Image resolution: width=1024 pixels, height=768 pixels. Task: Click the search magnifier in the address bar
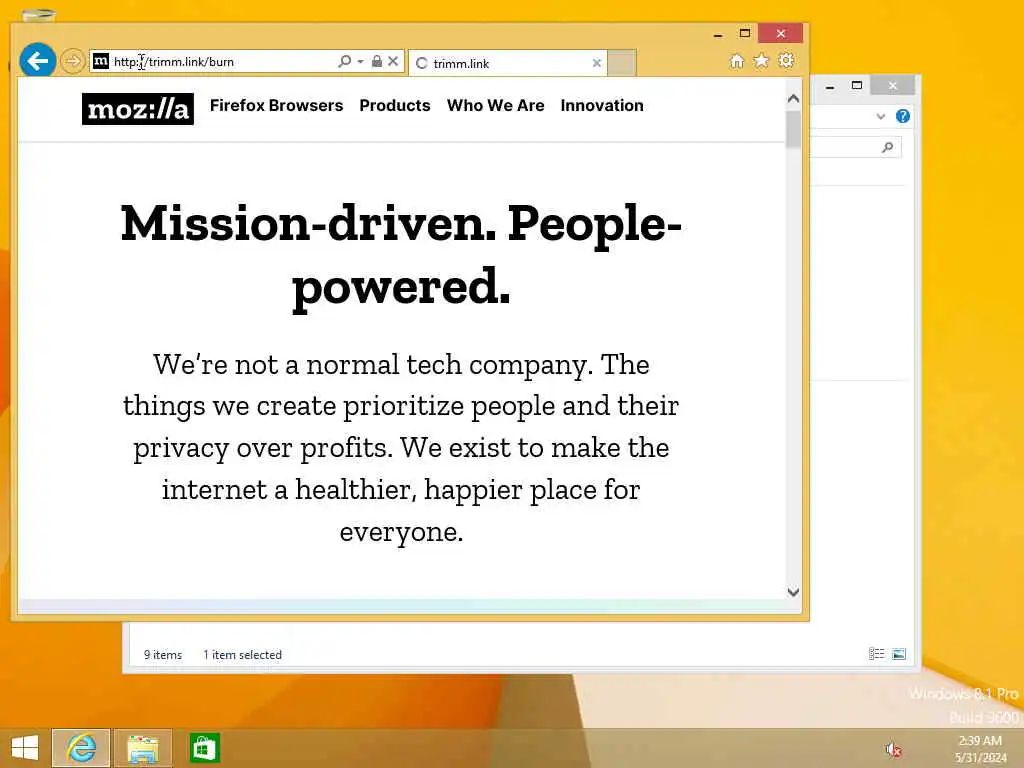tap(344, 61)
